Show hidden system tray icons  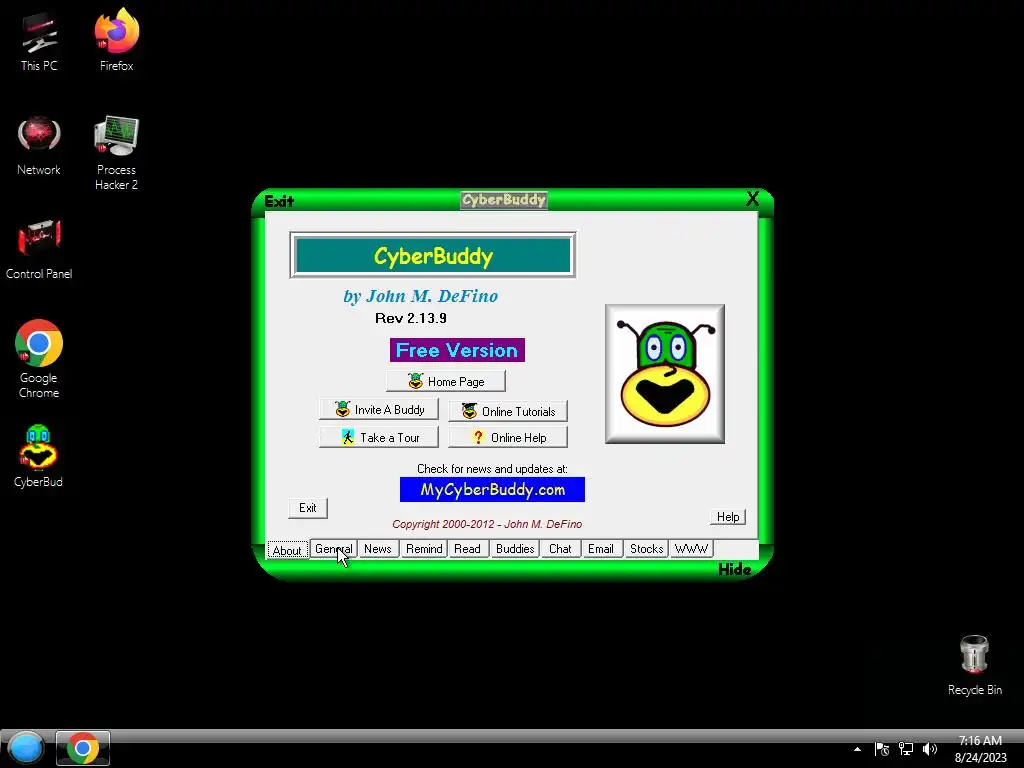point(857,750)
